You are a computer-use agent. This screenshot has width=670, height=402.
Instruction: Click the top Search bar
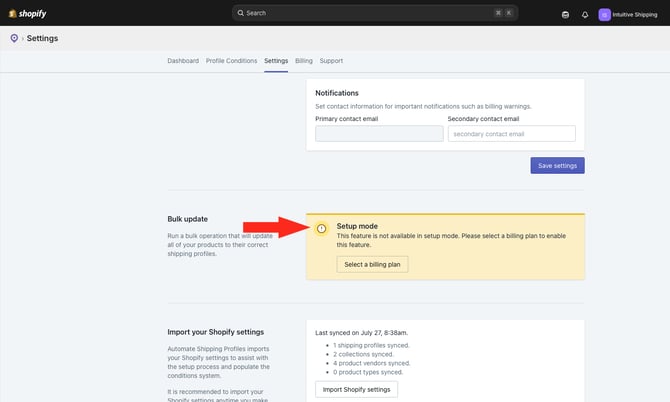(x=375, y=13)
